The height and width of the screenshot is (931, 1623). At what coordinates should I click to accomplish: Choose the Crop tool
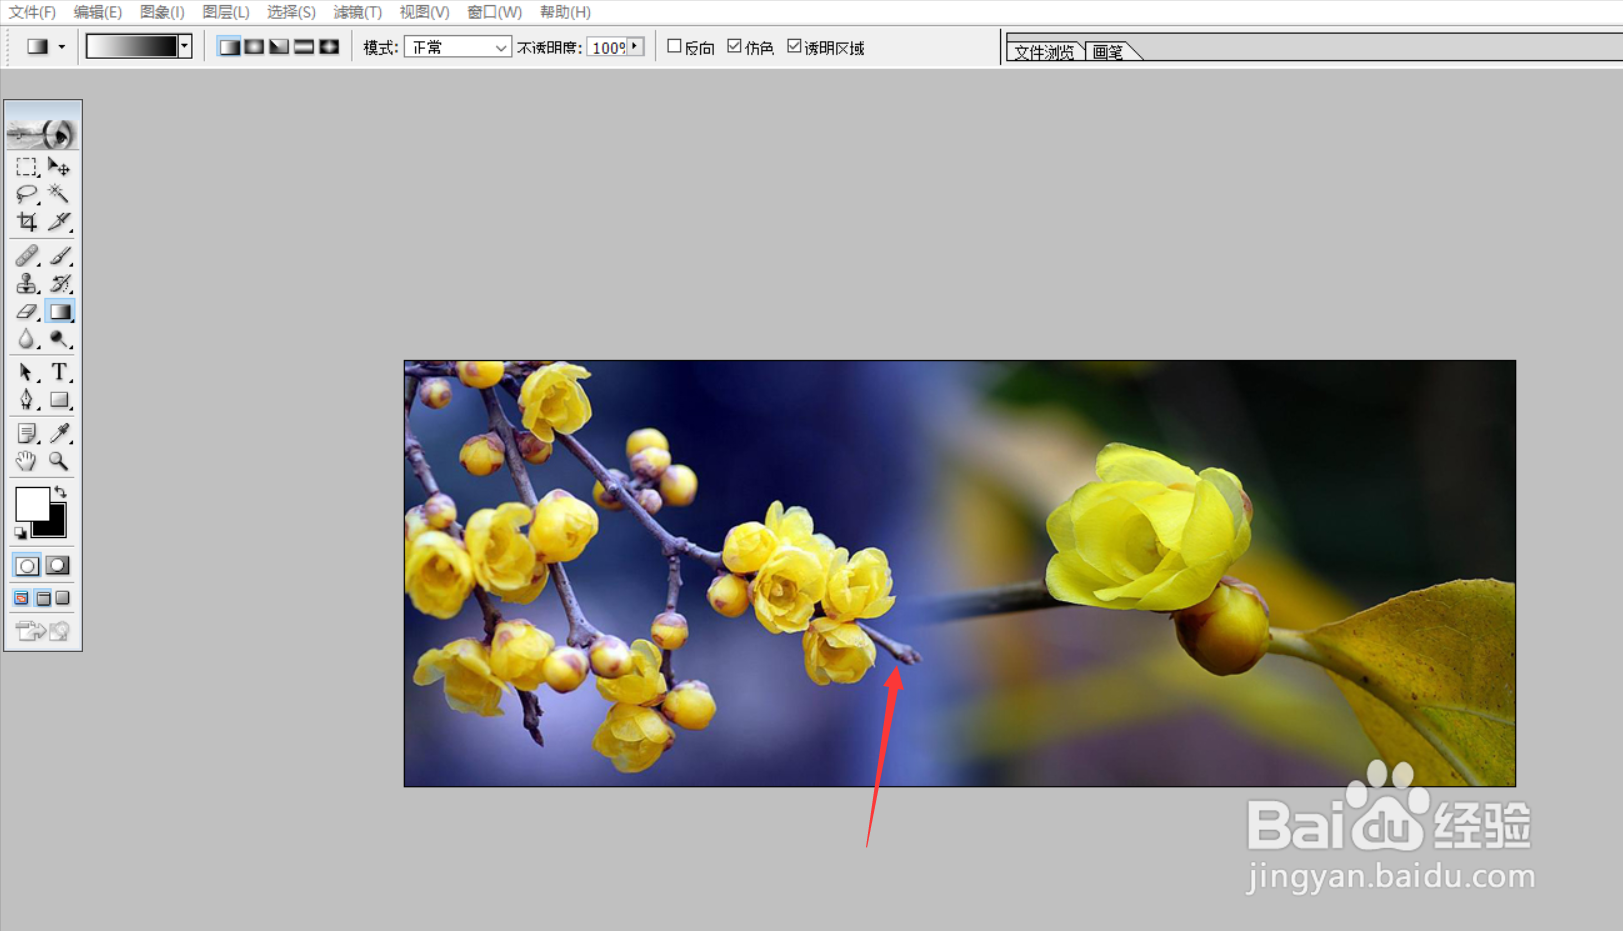click(x=27, y=221)
